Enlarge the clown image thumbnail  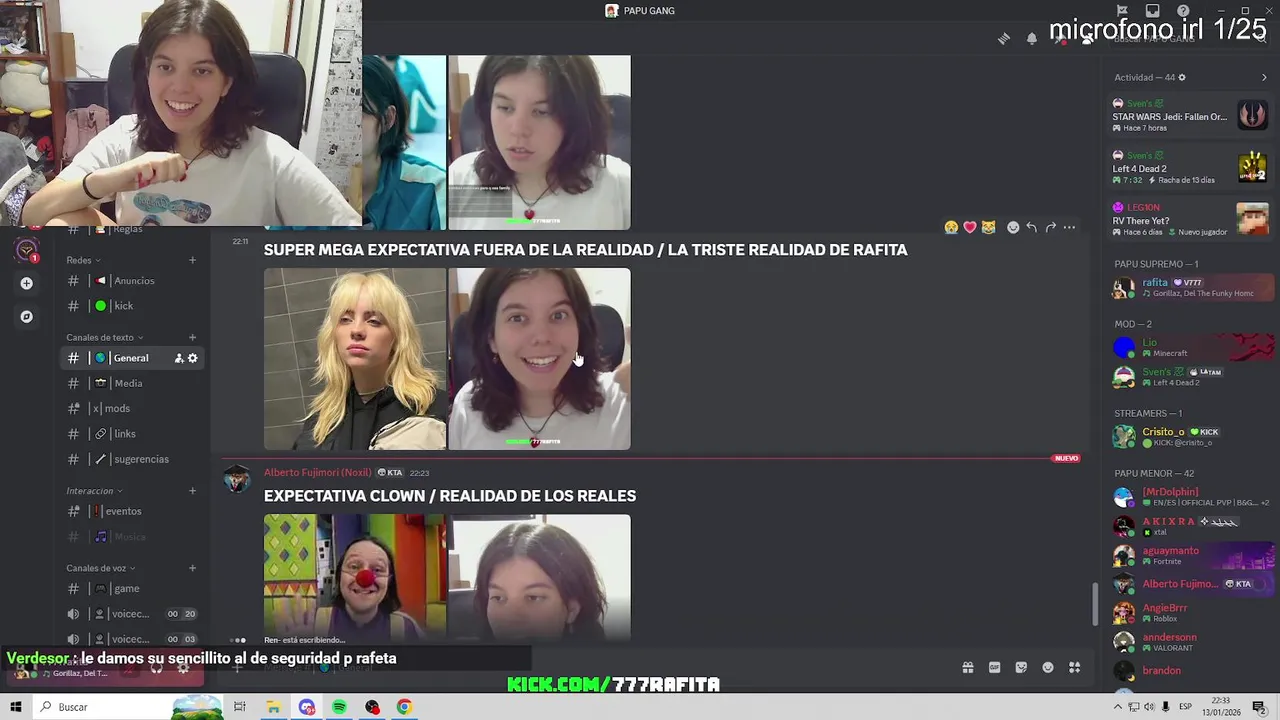(355, 577)
